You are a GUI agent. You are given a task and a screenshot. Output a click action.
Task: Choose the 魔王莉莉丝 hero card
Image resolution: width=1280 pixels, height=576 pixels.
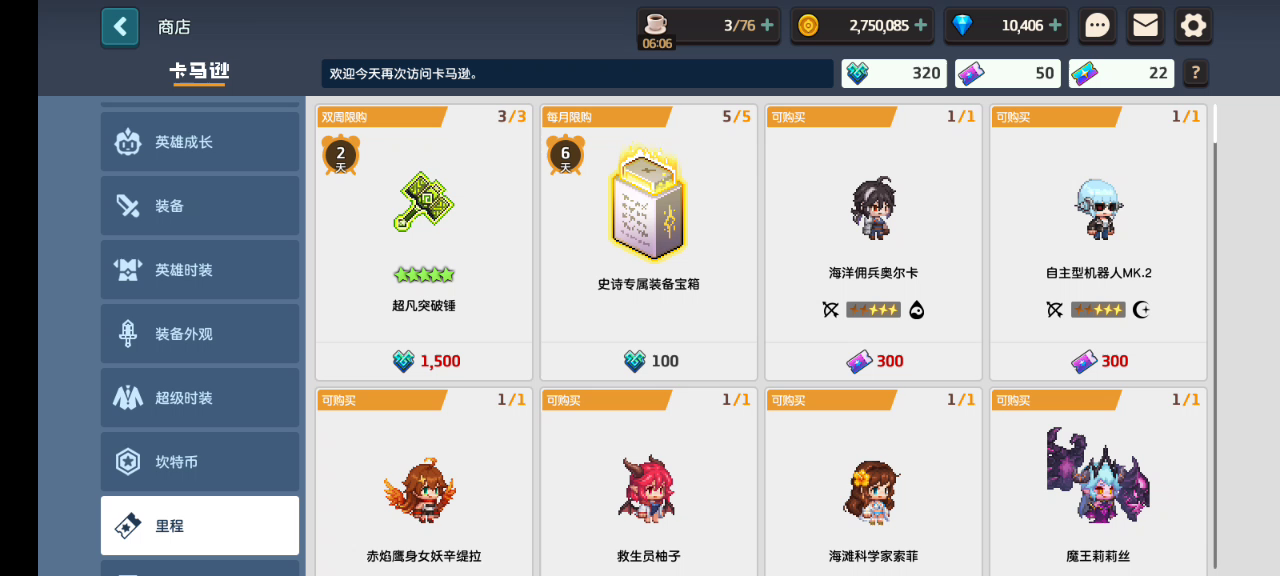coord(1098,482)
